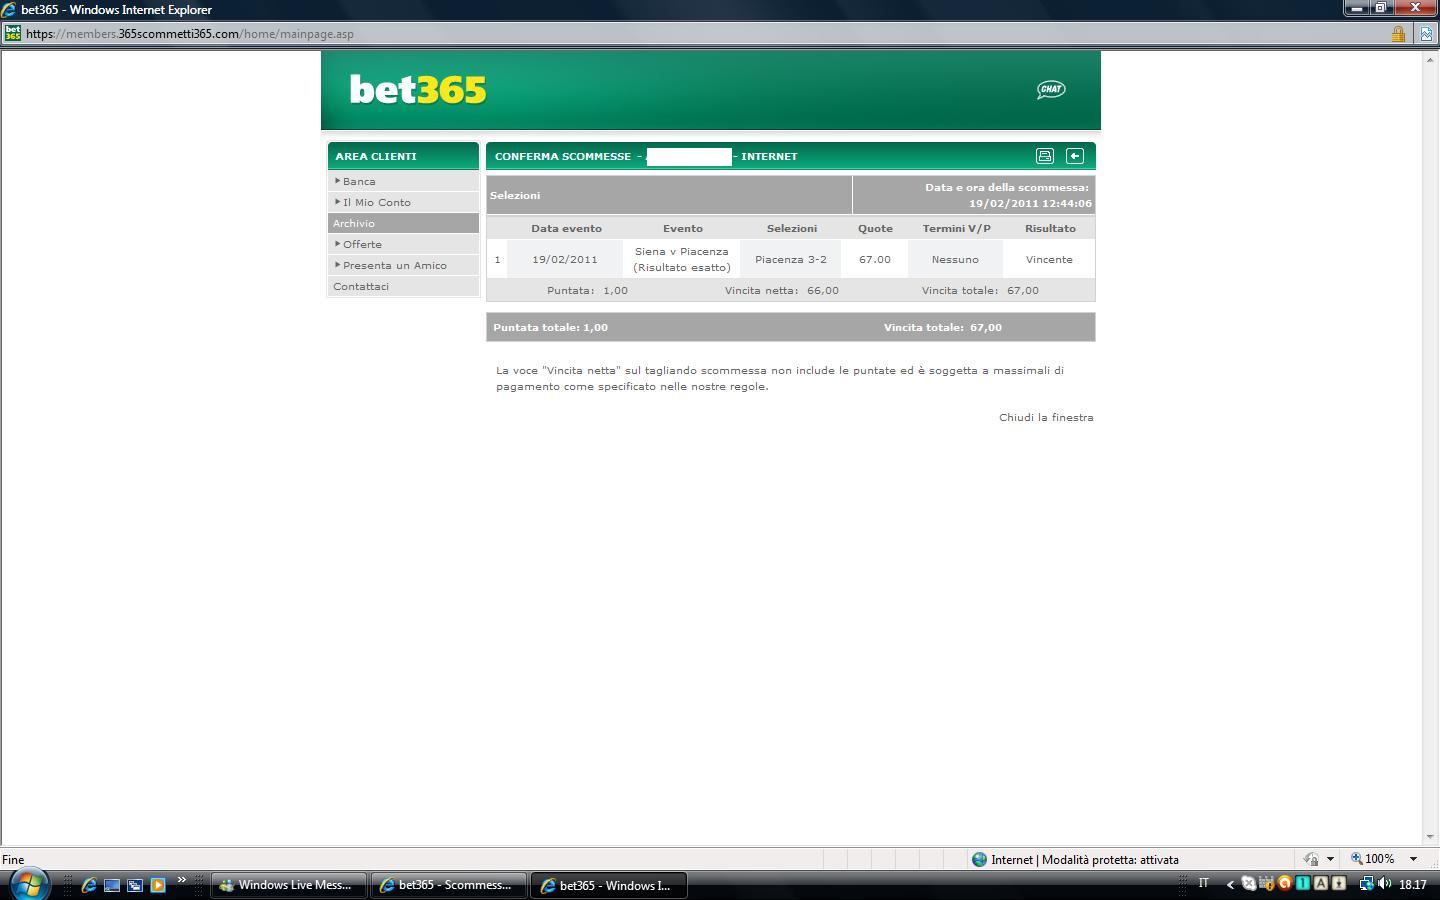Viewport: 1440px width, 900px height.
Task: Click the Nessuno terms cell
Action: click(x=955, y=259)
